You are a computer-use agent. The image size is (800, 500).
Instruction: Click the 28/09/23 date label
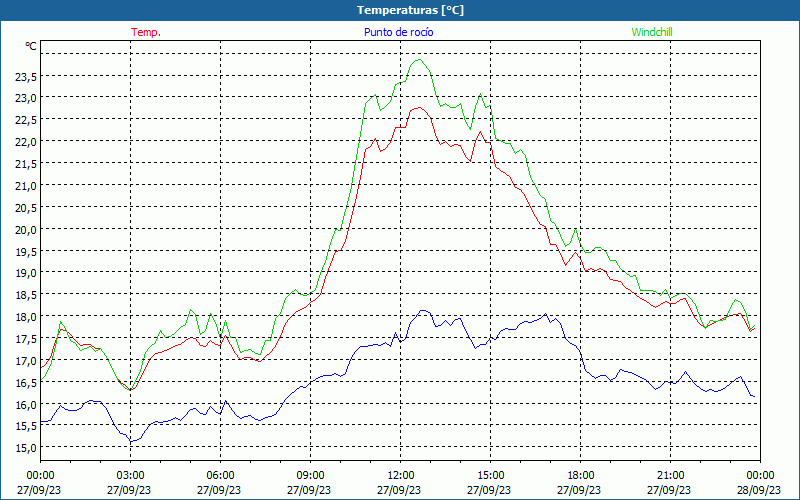(760, 490)
